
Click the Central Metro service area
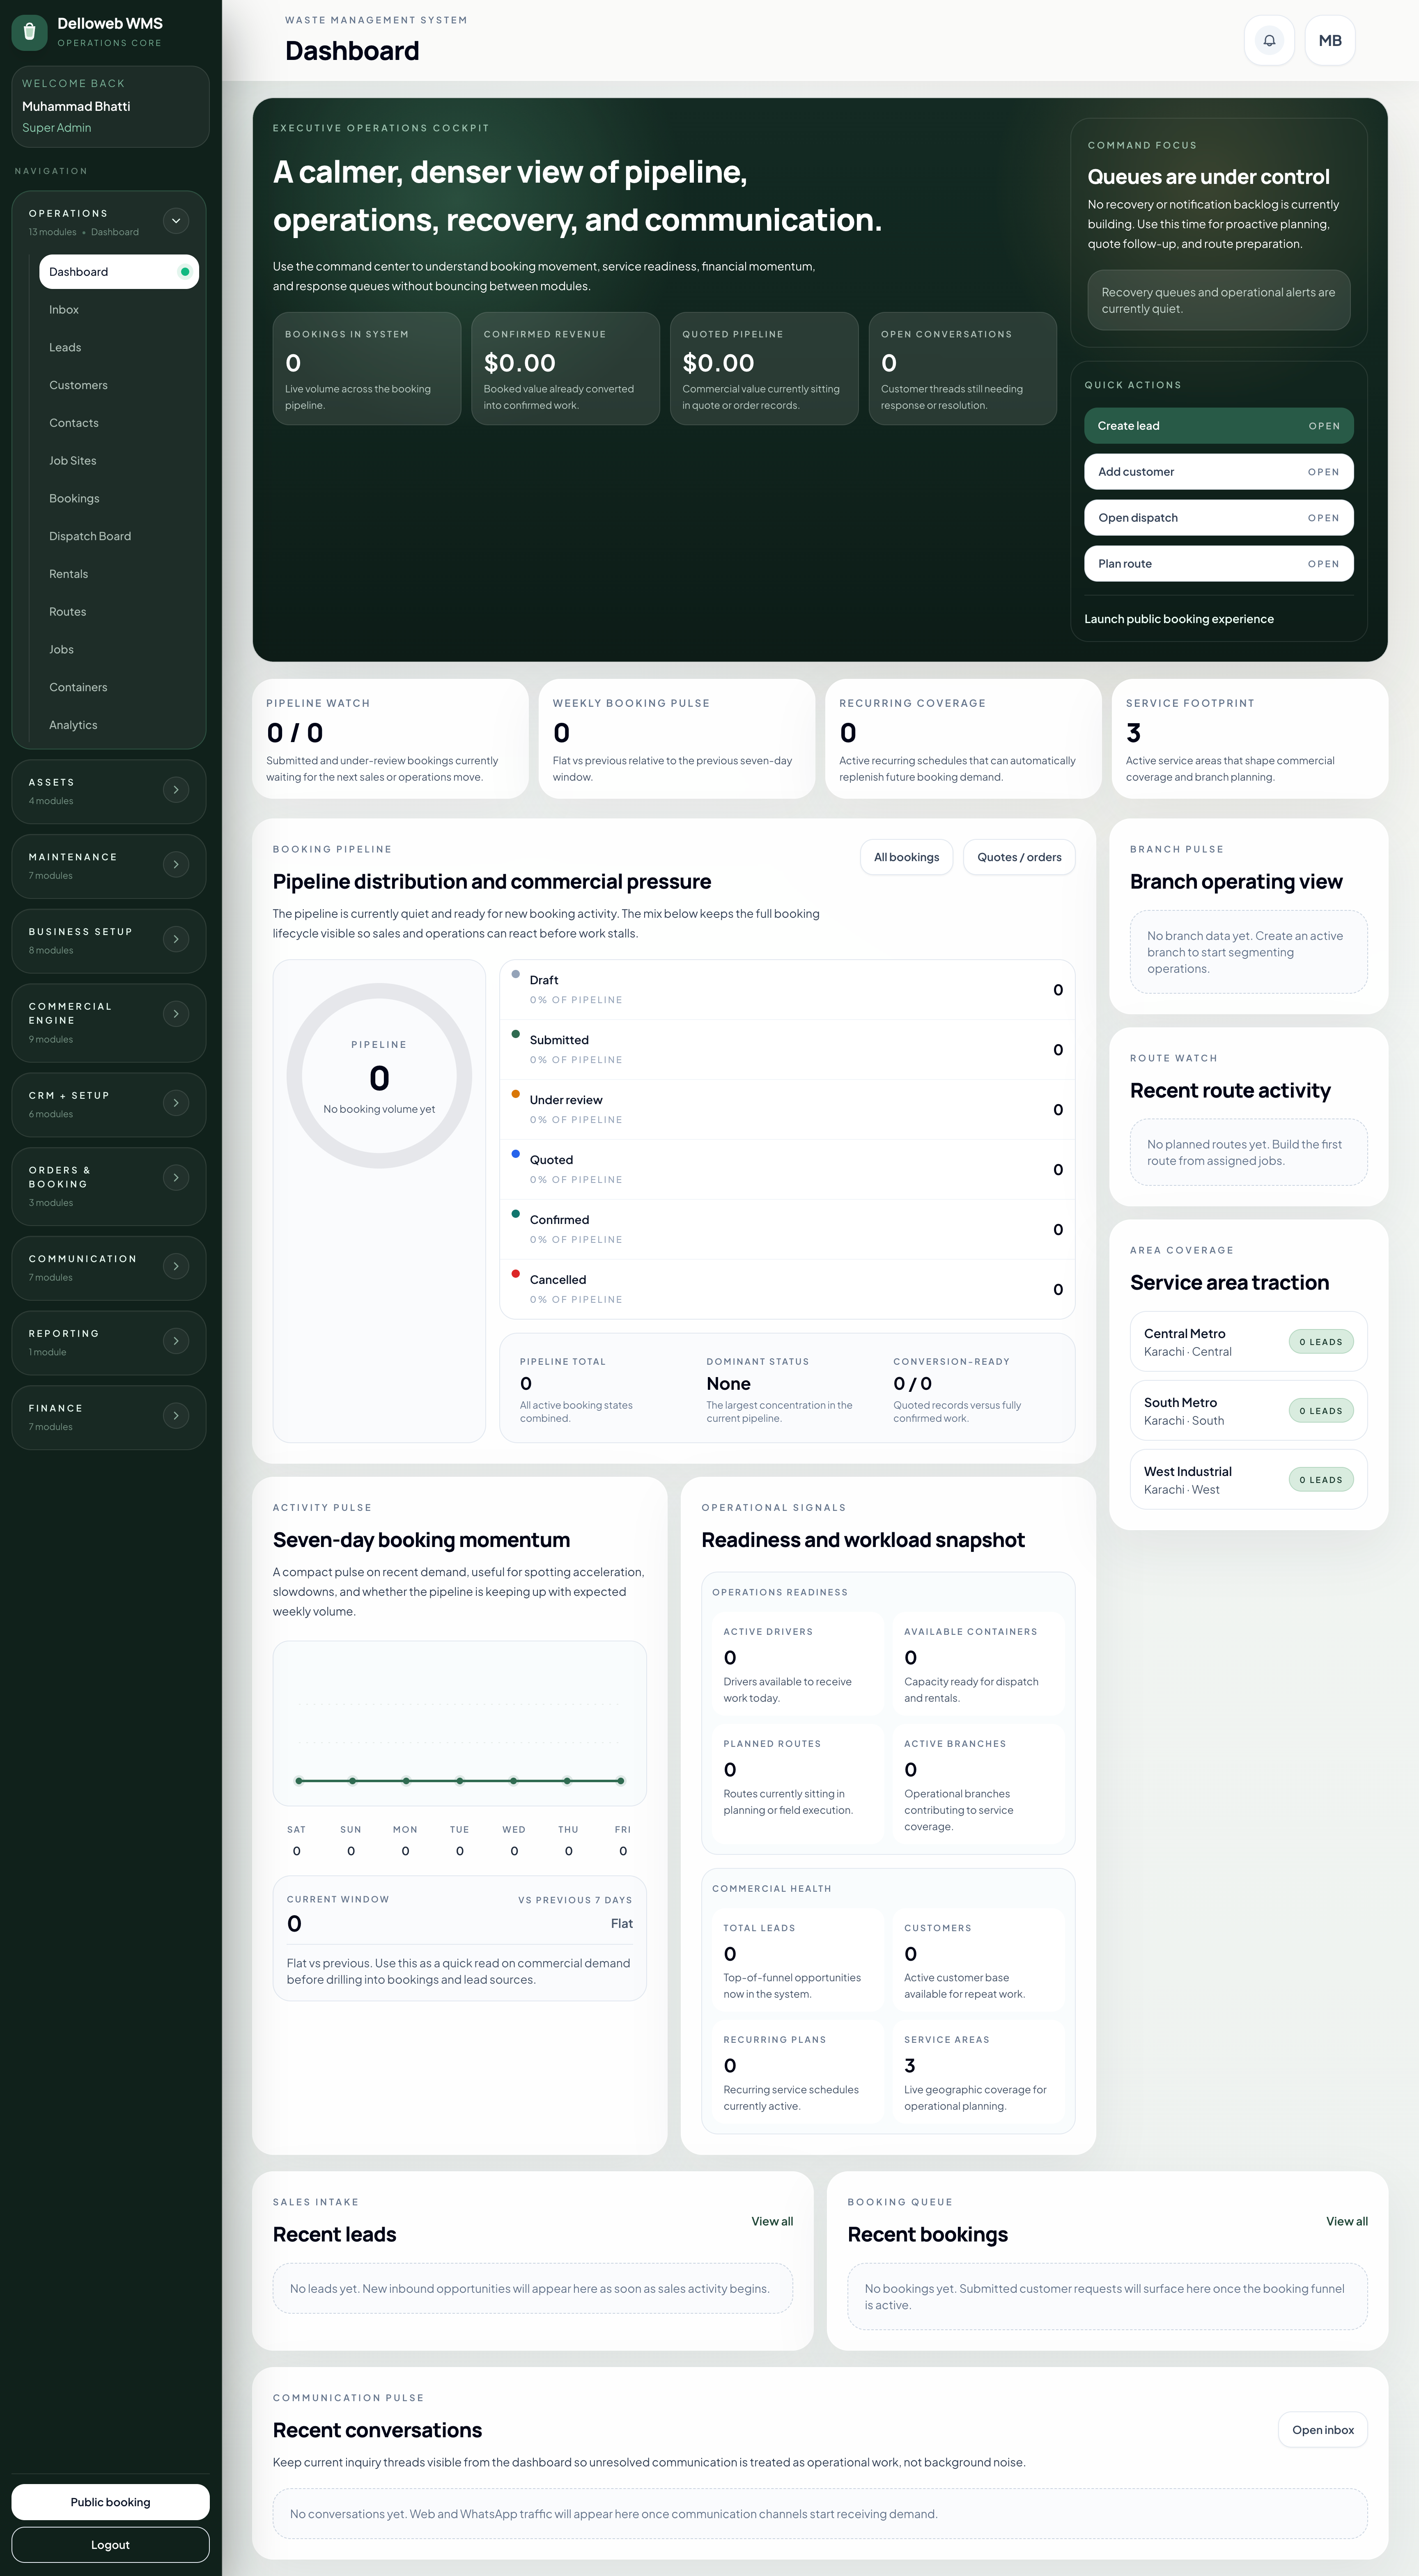[x=1248, y=1342]
